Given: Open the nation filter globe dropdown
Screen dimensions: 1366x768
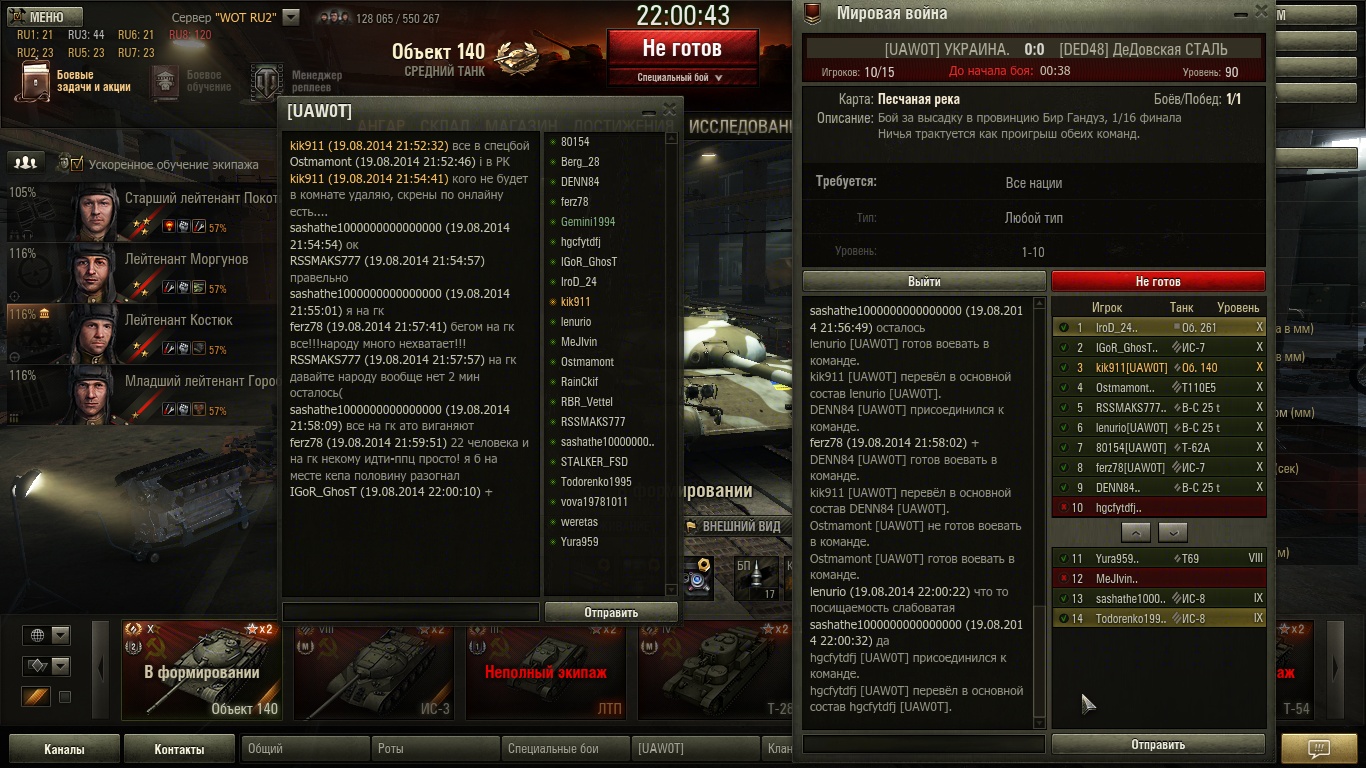Looking at the screenshot, I should point(47,635).
